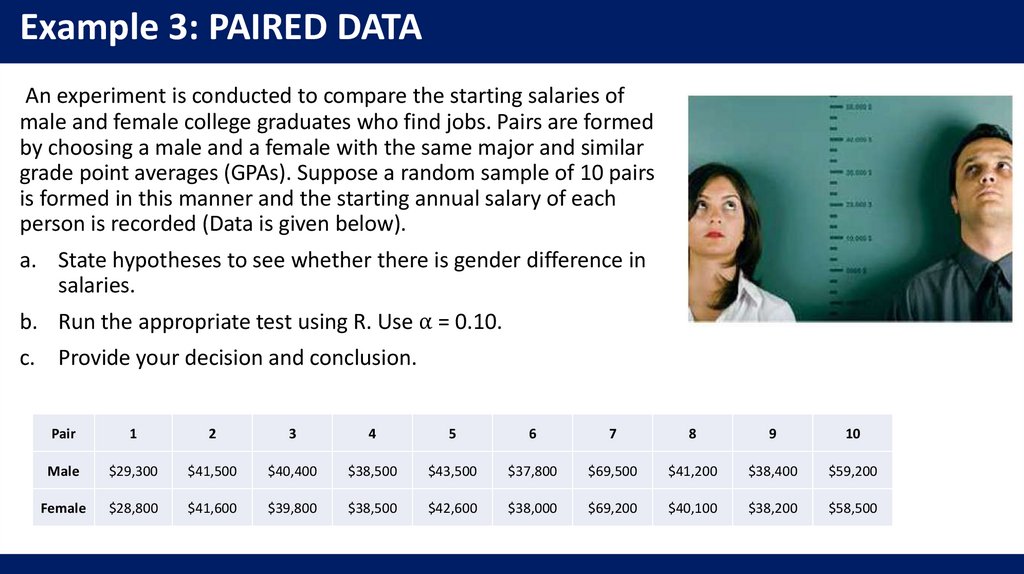Select the $58,500 female salary cell
The width and height of the screenshot is (1024, 574).
[x=853, y=508]
